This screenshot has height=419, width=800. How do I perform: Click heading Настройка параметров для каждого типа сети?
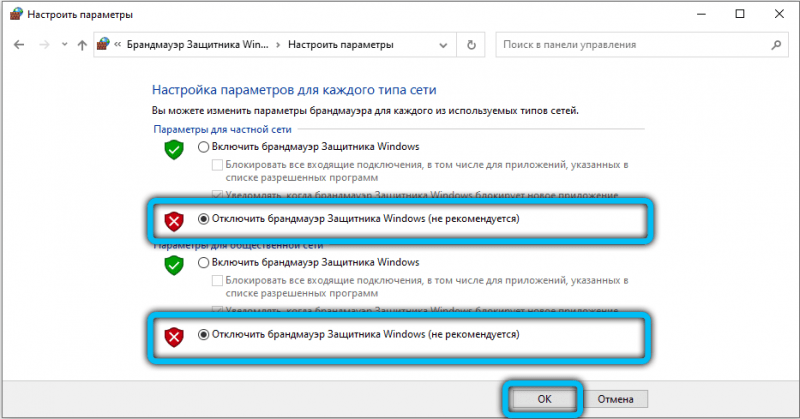[x=294, y=90]
